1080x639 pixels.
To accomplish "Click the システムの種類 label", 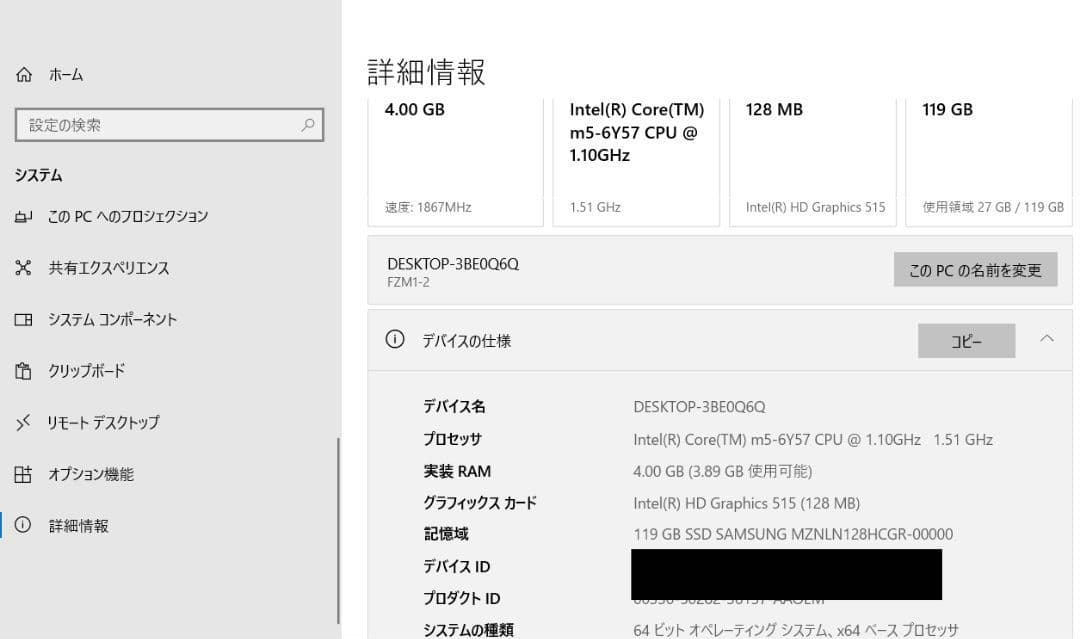I will pos(468,630).
